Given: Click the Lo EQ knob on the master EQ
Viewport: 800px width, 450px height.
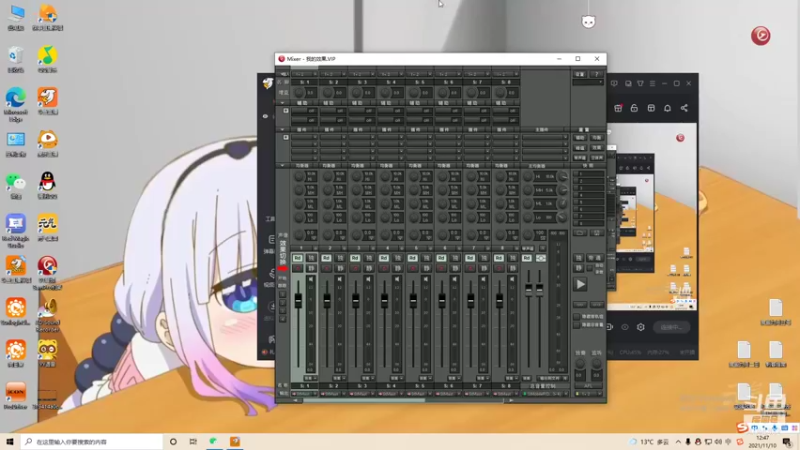Looking at the screenshot, I should pyautogui.click(x=529, y=217).
